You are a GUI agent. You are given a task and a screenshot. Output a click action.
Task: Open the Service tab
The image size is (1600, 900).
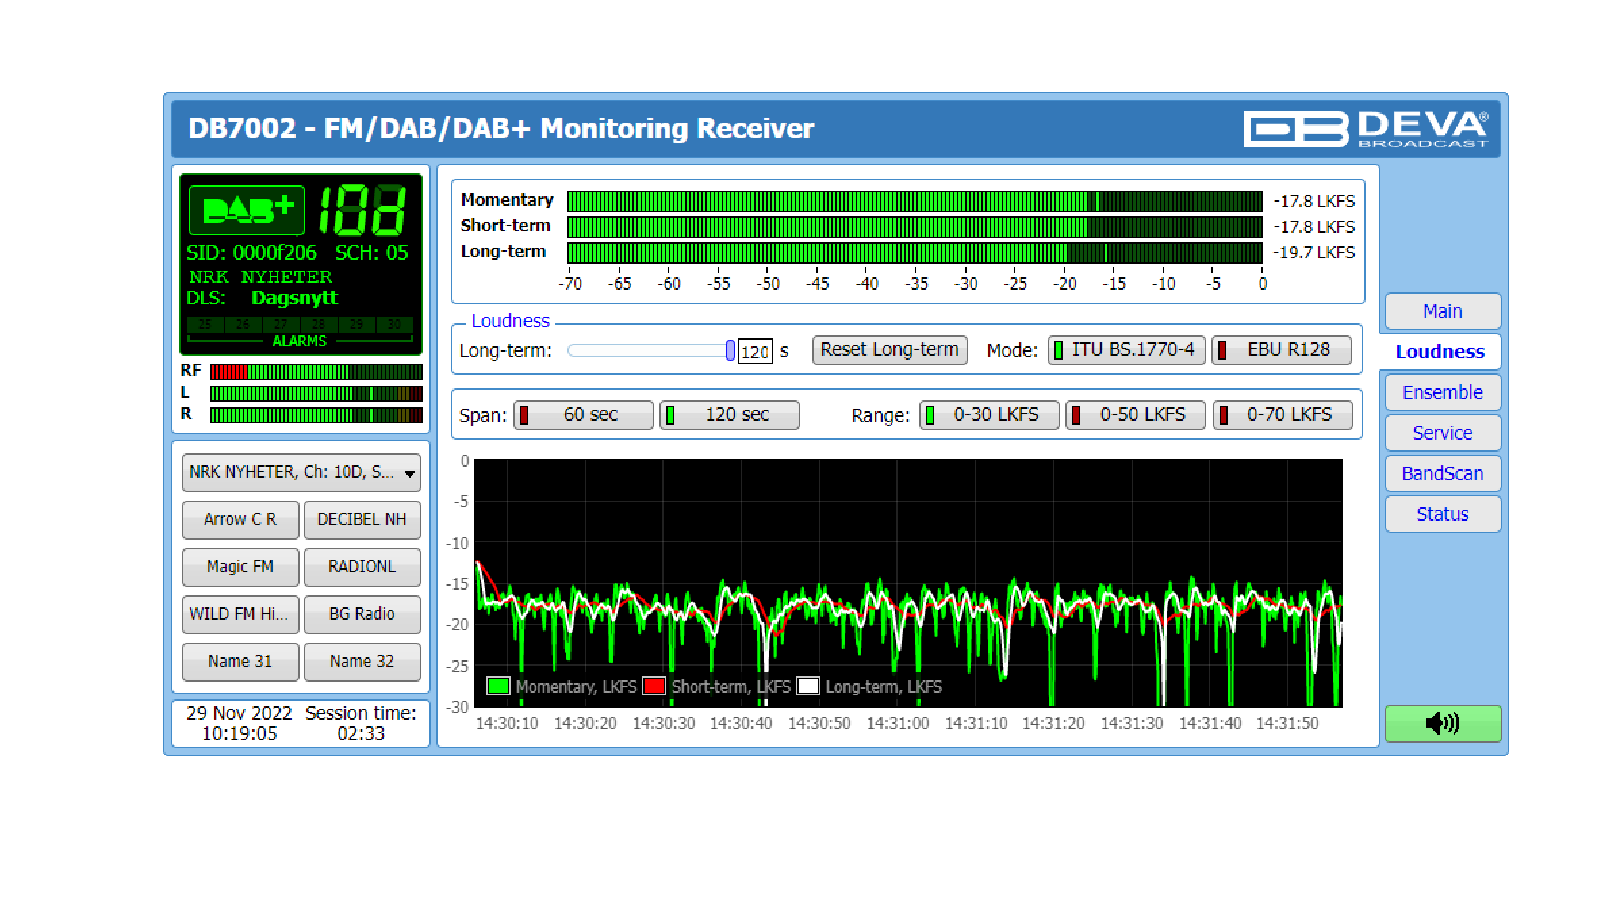coord(1442,433)
